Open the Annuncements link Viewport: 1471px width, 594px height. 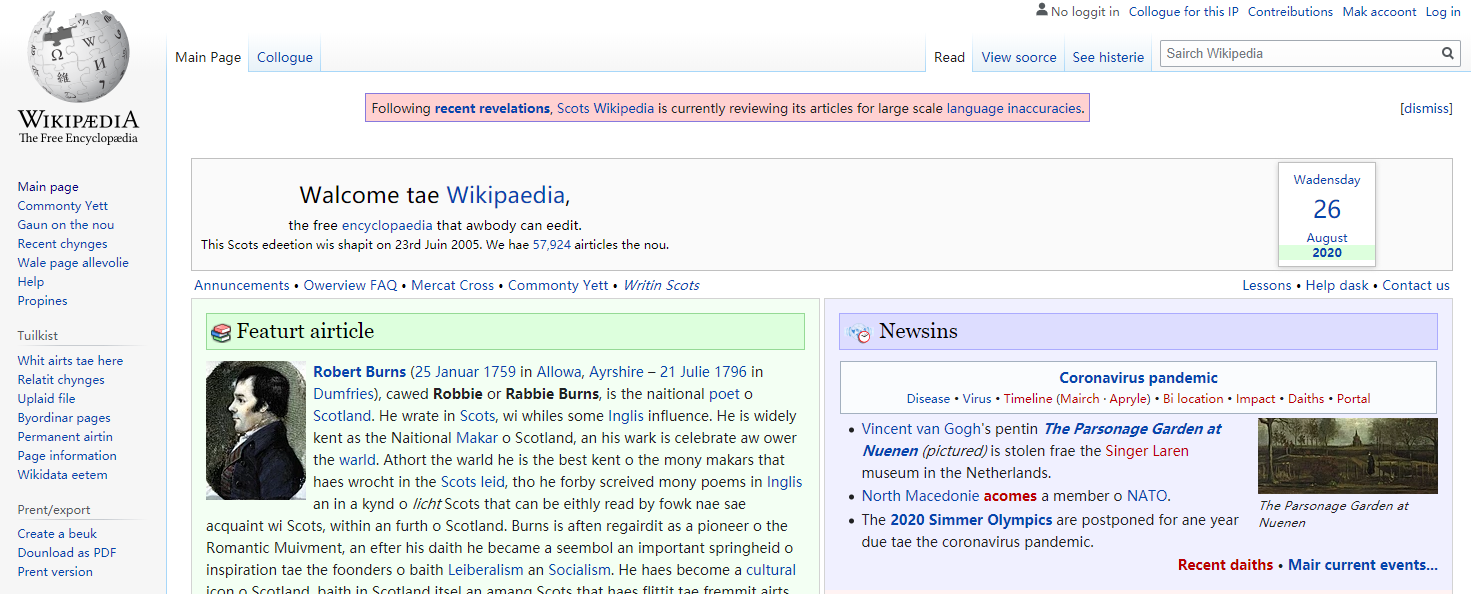(242, 285)
